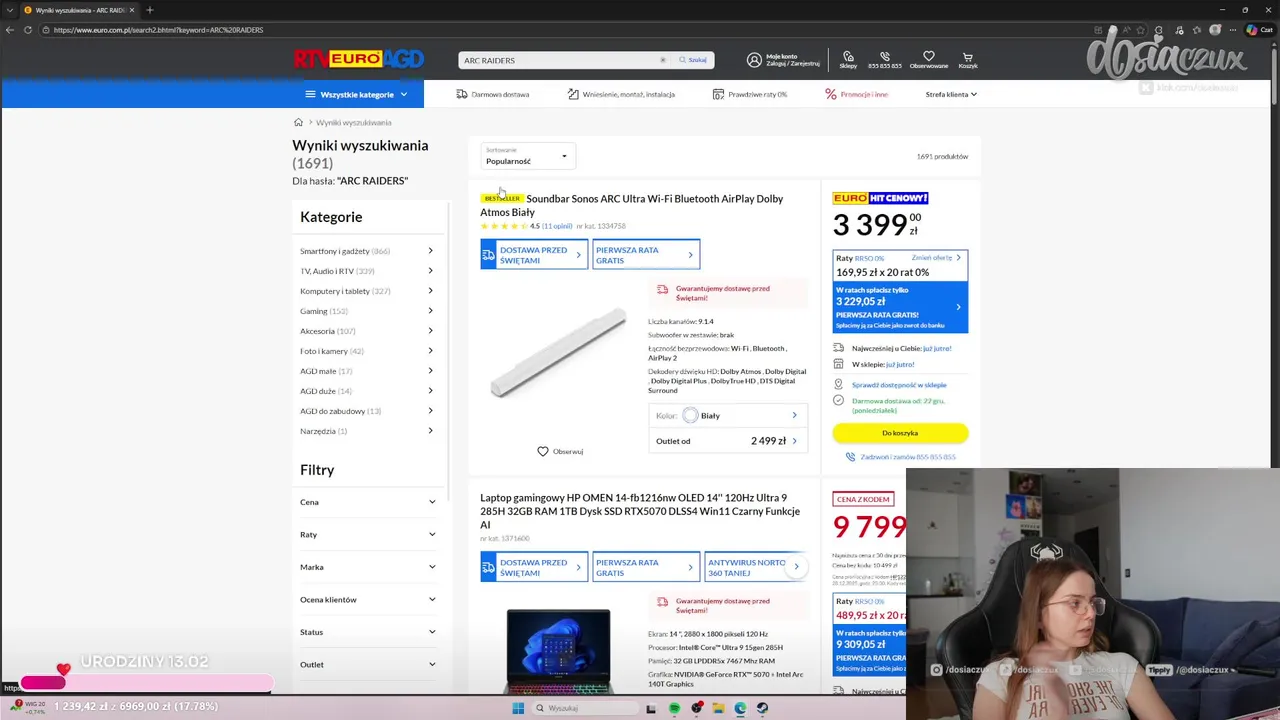The width and height of the screenshot is (1280, 720).
Task: Open Akcesoria category
Action: tap(367, 331)
